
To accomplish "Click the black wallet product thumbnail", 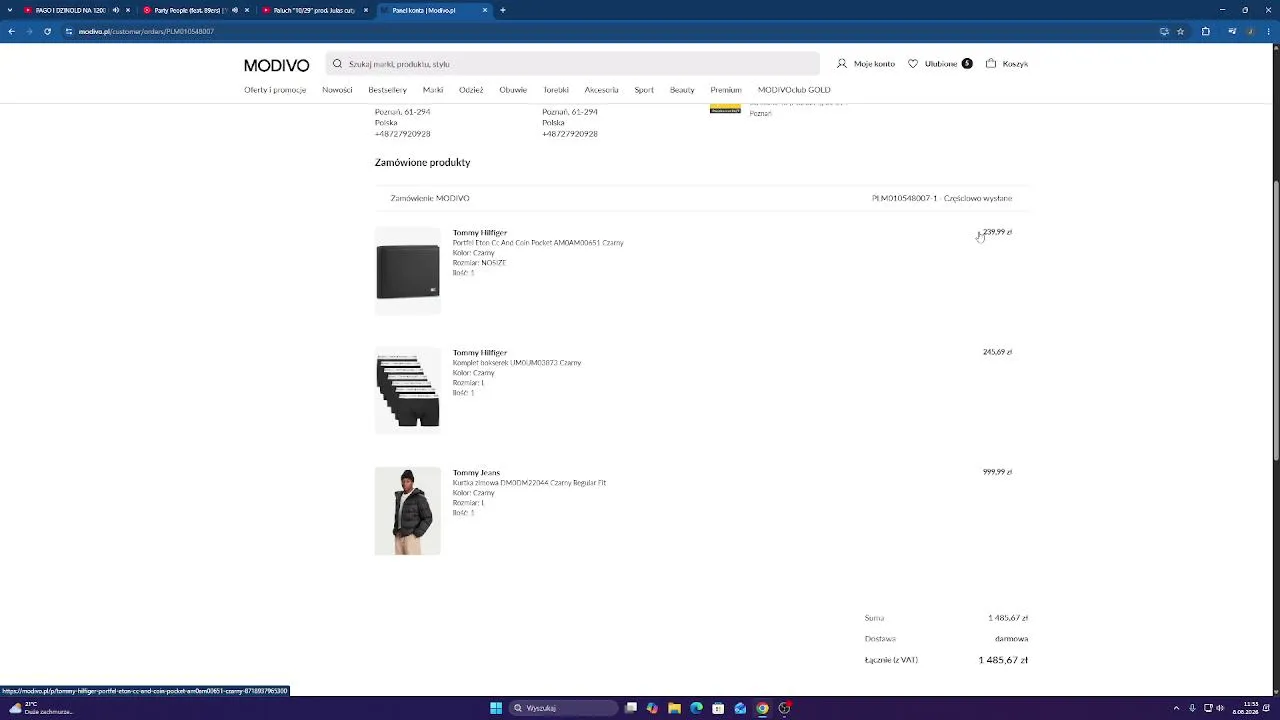I will tap(407, 271).
